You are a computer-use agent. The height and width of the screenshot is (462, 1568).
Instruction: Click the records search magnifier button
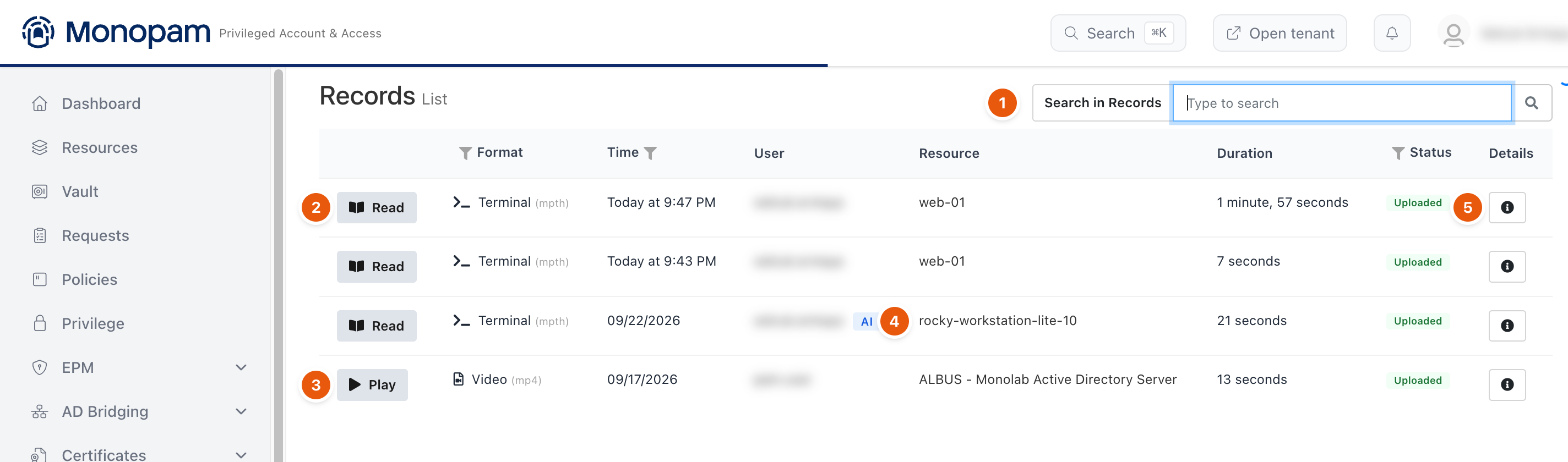1532,103
